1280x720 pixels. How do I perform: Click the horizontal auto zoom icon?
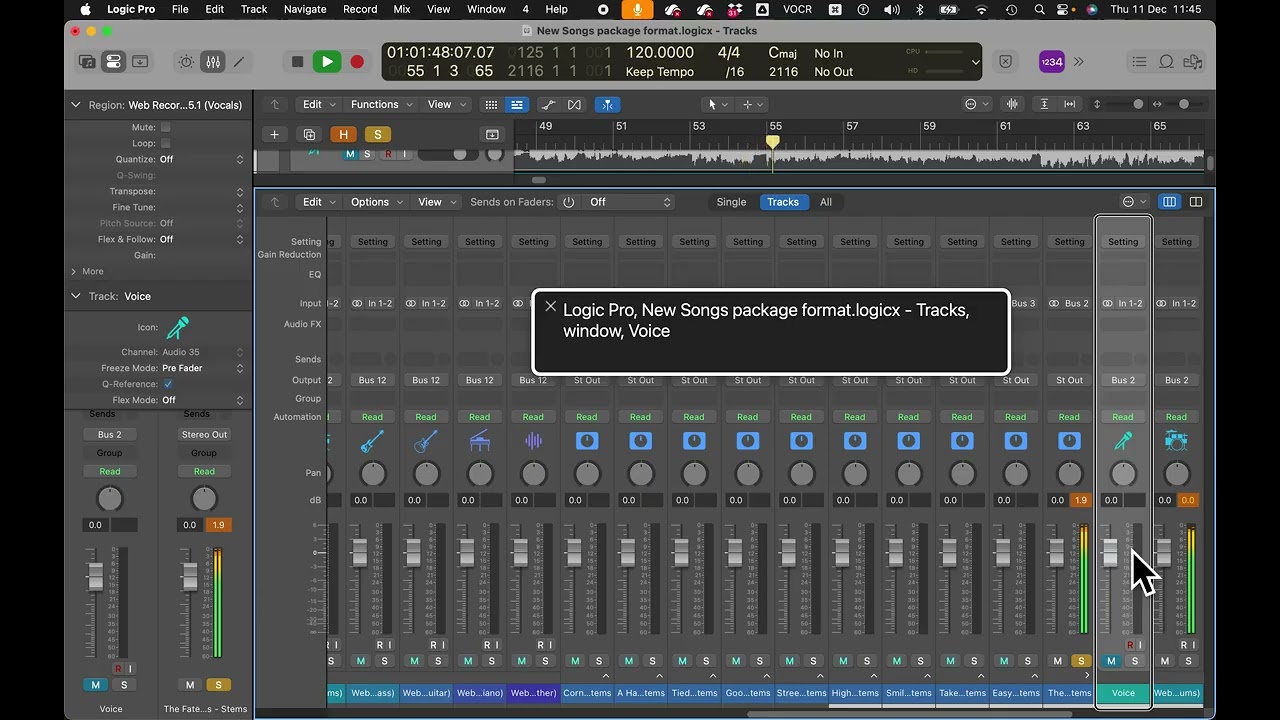tap(1070, 104)
